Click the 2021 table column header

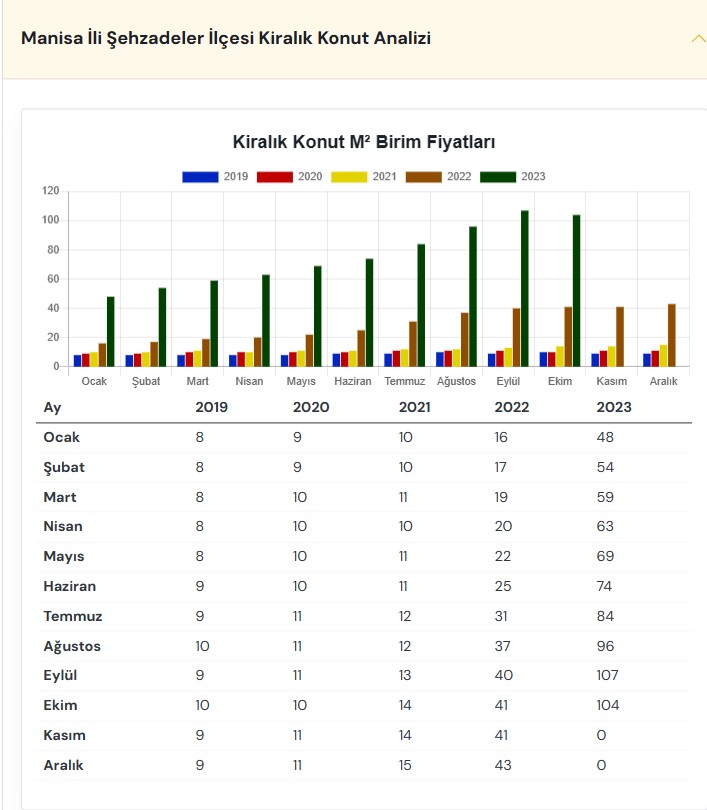pos(415,407)
